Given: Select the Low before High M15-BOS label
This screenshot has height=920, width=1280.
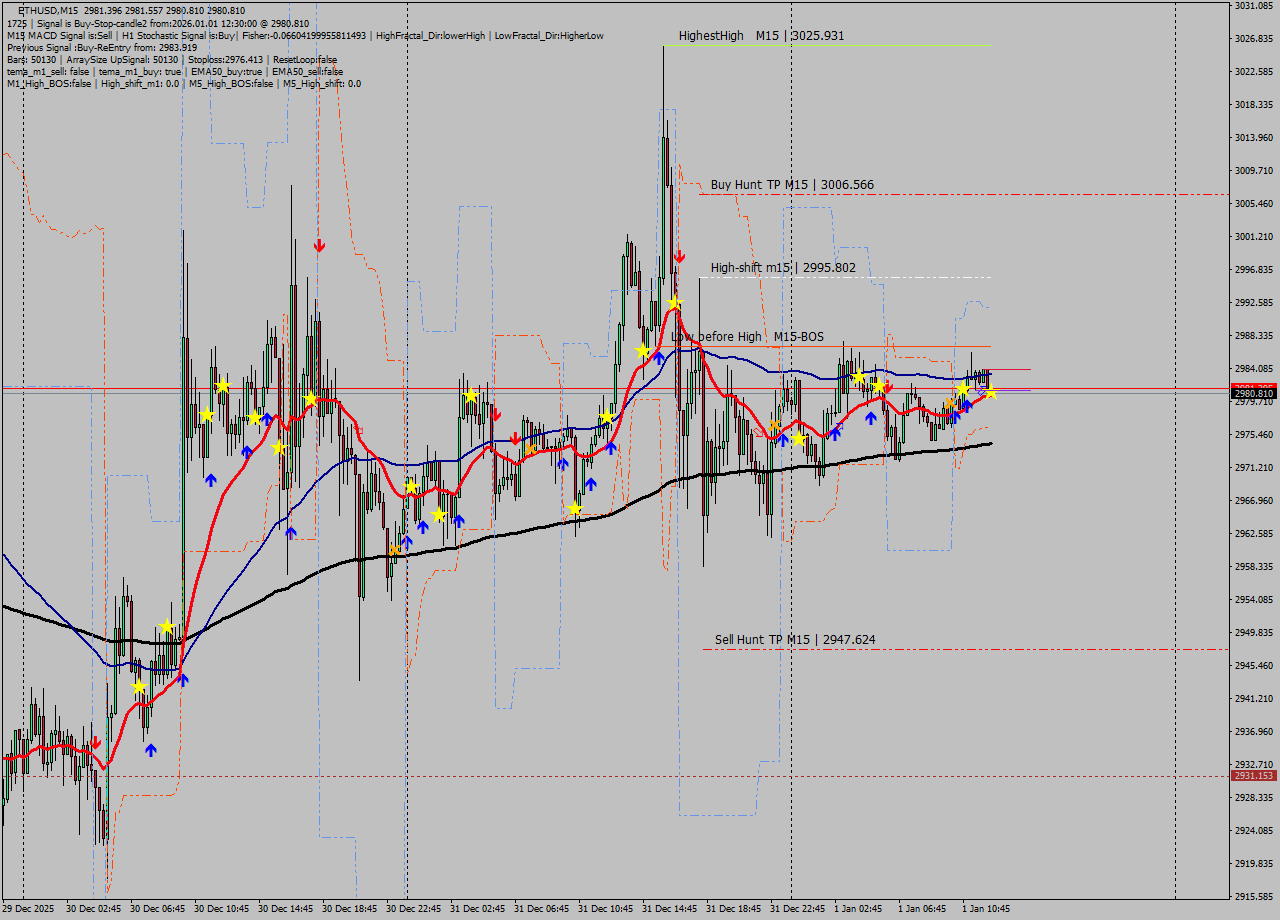Looking at the screenshot, I should point(750,337).
